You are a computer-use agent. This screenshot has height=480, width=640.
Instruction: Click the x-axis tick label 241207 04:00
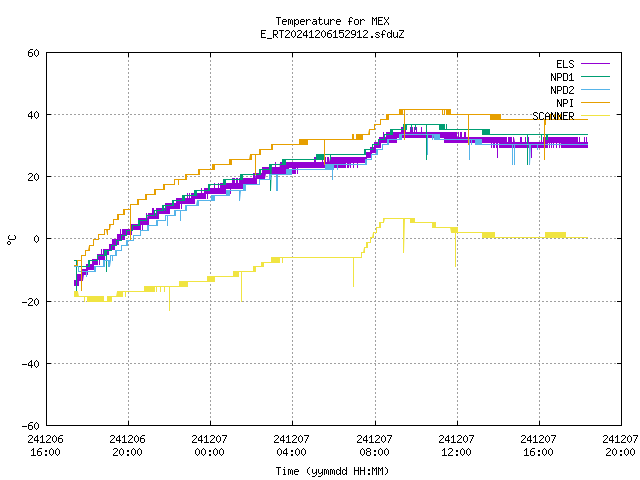click(x=291, y=446)
